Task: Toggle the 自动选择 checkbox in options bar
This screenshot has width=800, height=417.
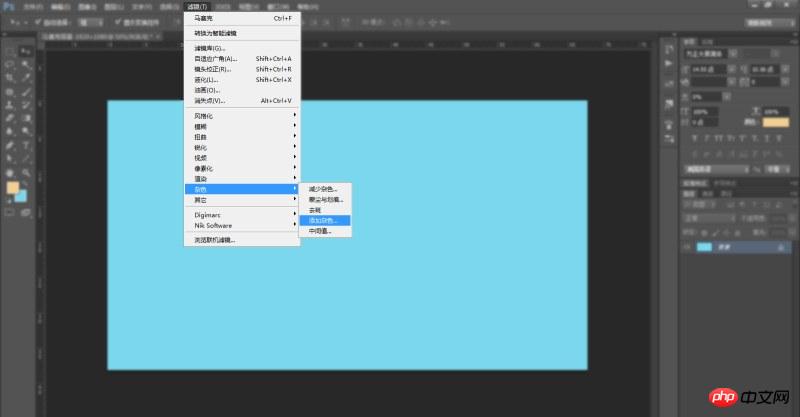Action: [x=38, y=22]
